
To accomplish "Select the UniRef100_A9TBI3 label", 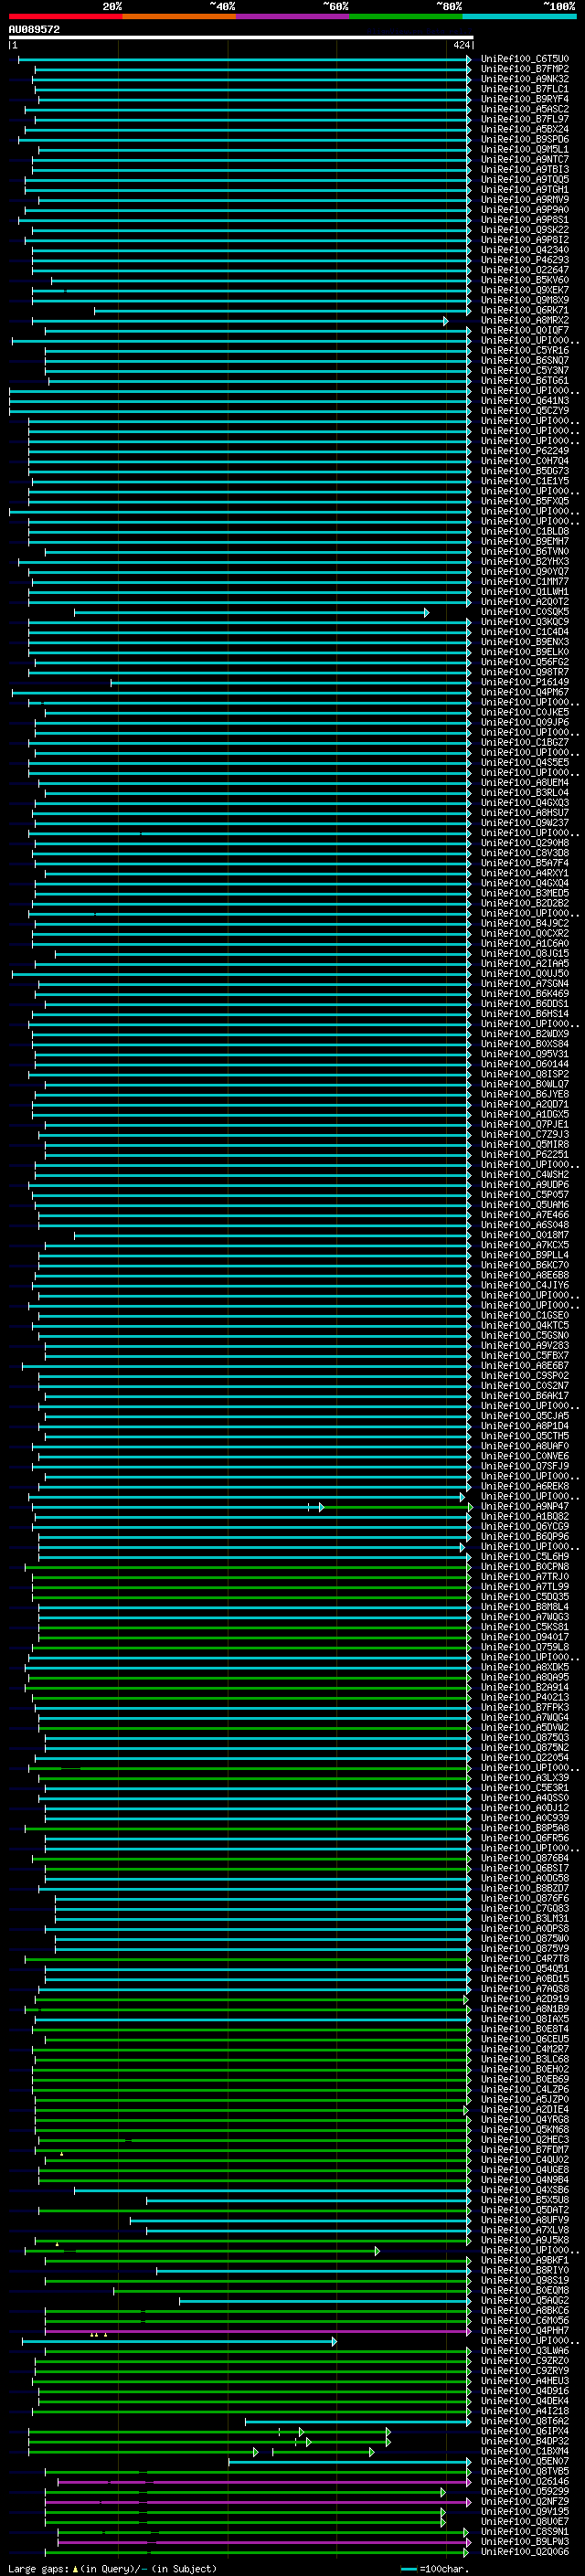I will [x=524, y=170].
